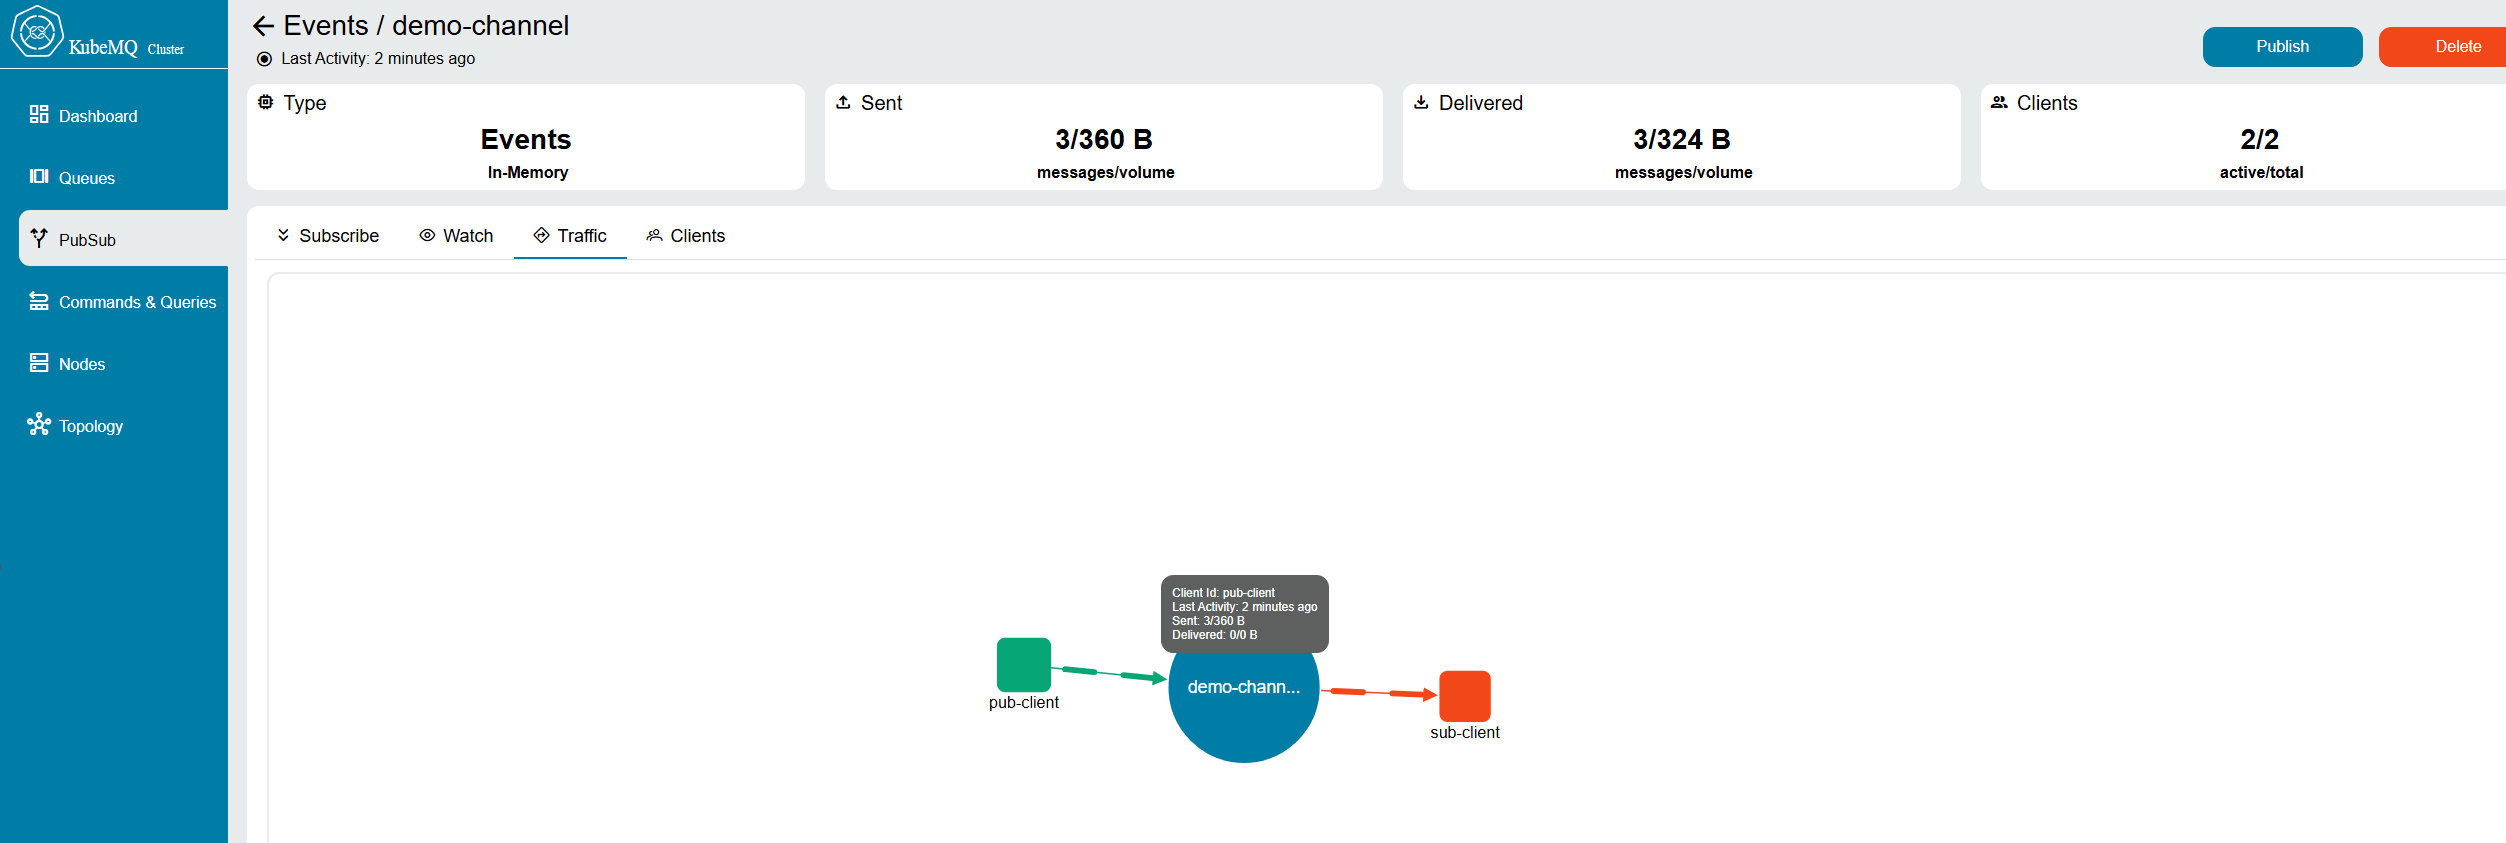The width and height of the screenshot is (2506, 843).
Task: Open Dashboard from the sidebar
Action: pos(97,116)
